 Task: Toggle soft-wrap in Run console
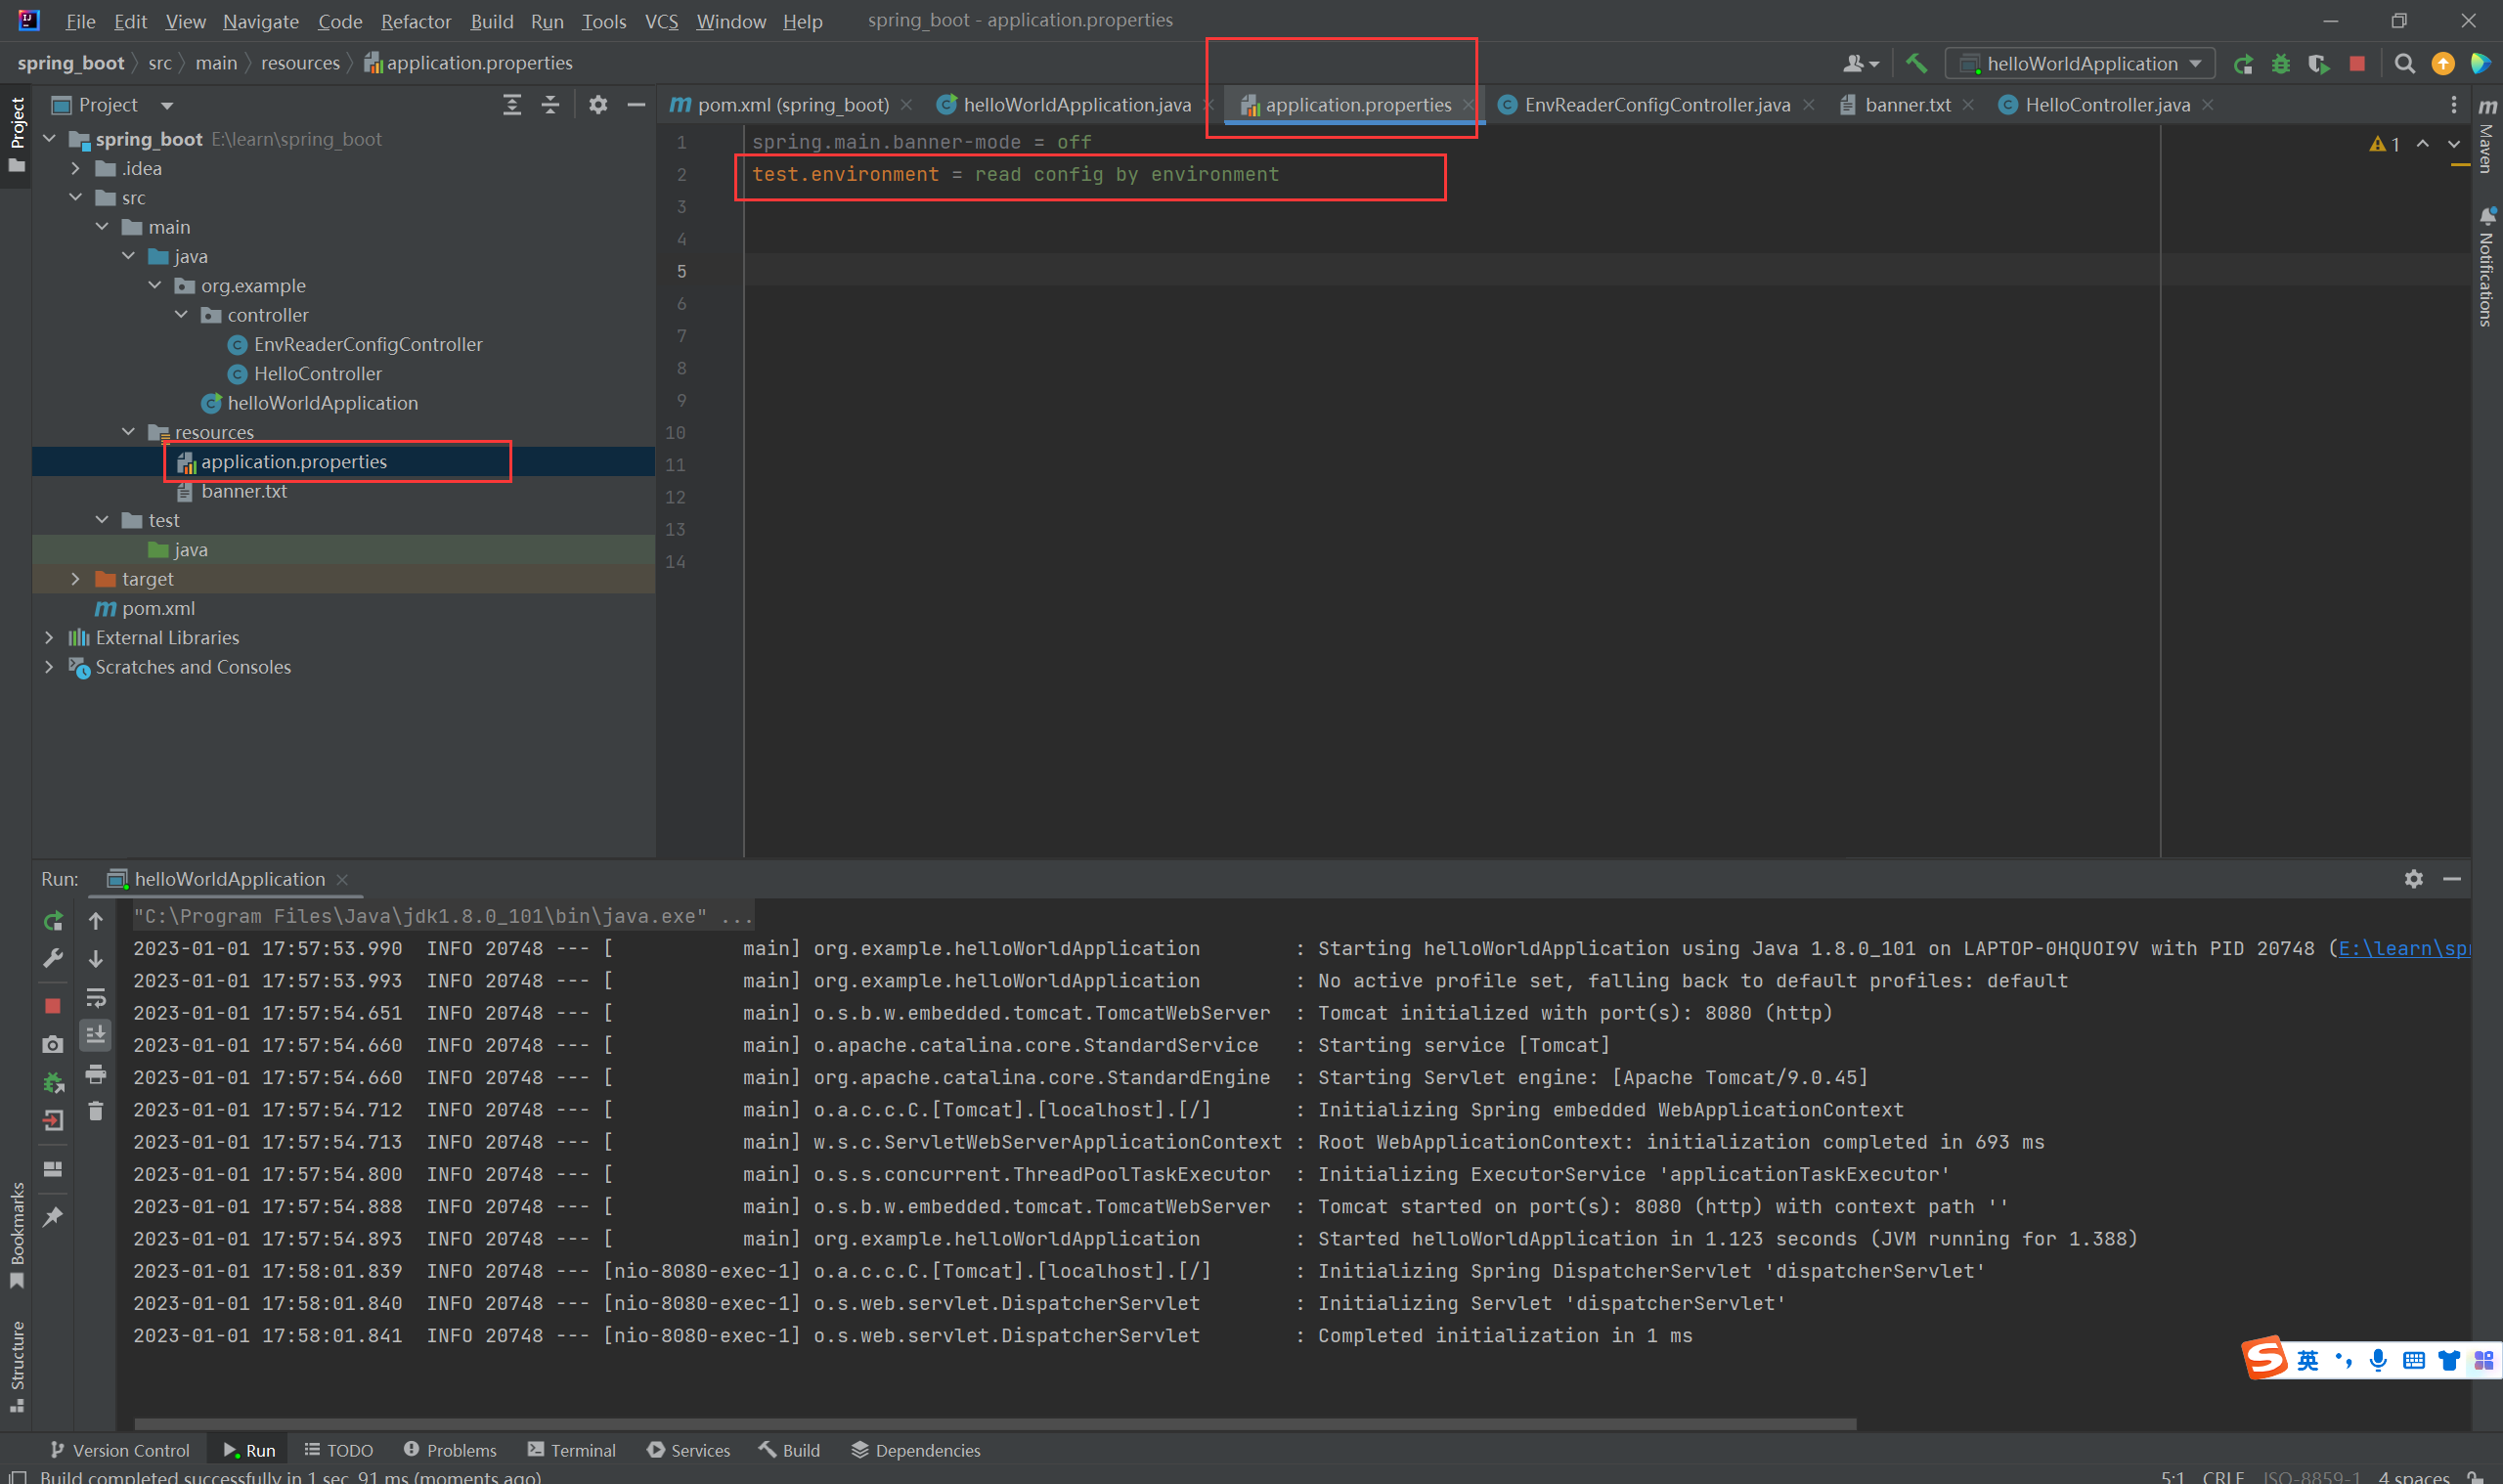coord(96,997)
